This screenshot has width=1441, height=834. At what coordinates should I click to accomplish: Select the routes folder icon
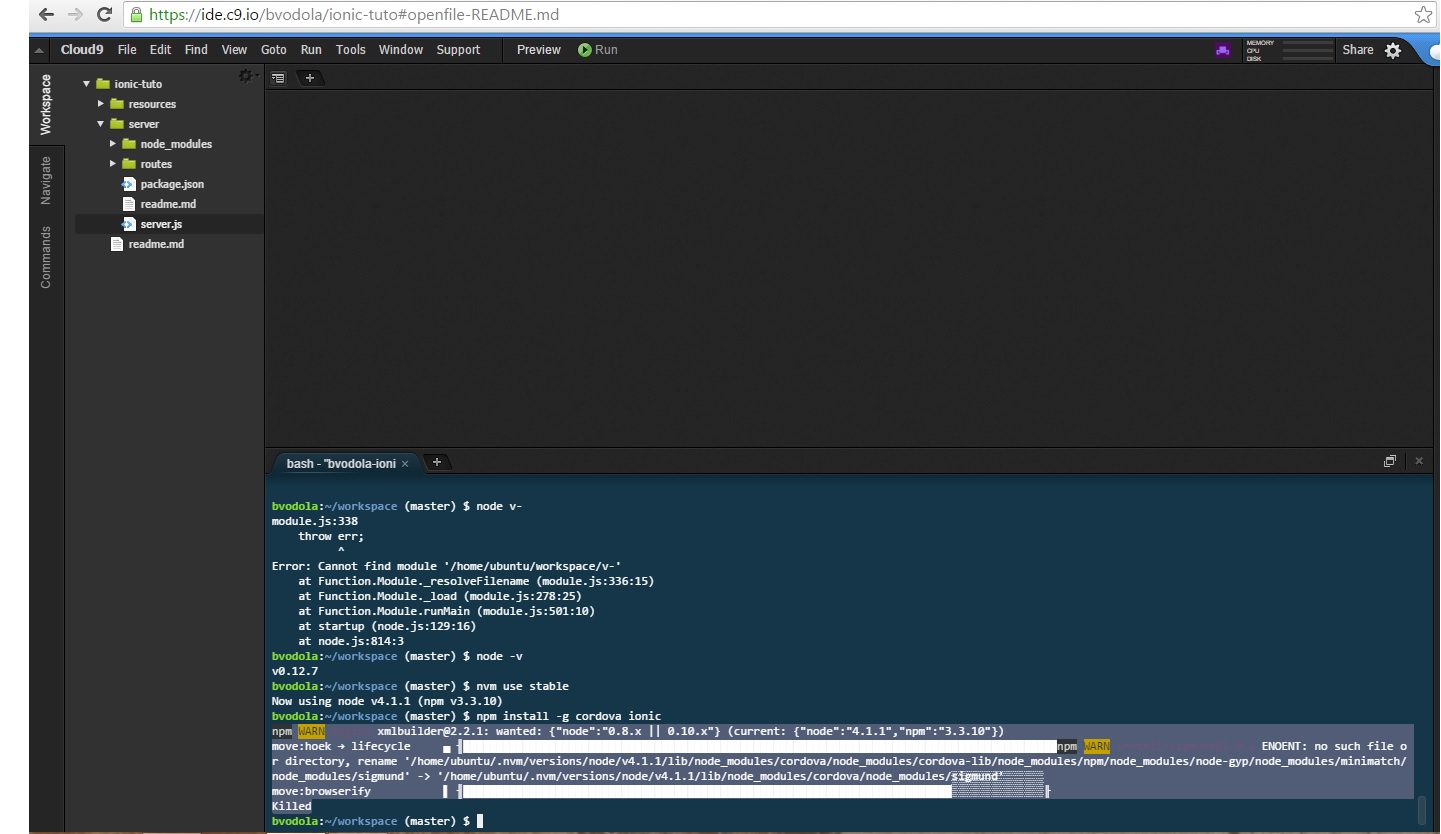pyautogui.click(x=128, y=164)
